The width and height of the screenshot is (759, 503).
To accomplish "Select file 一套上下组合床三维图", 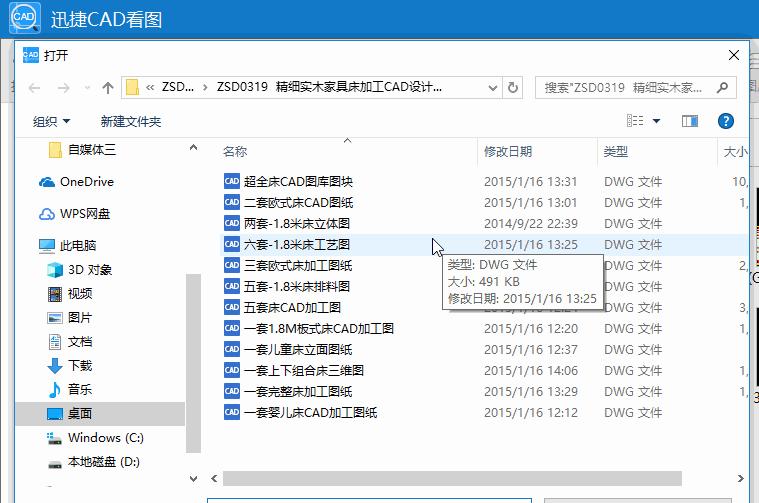I will pyautogui.click(x=304, y=370).
